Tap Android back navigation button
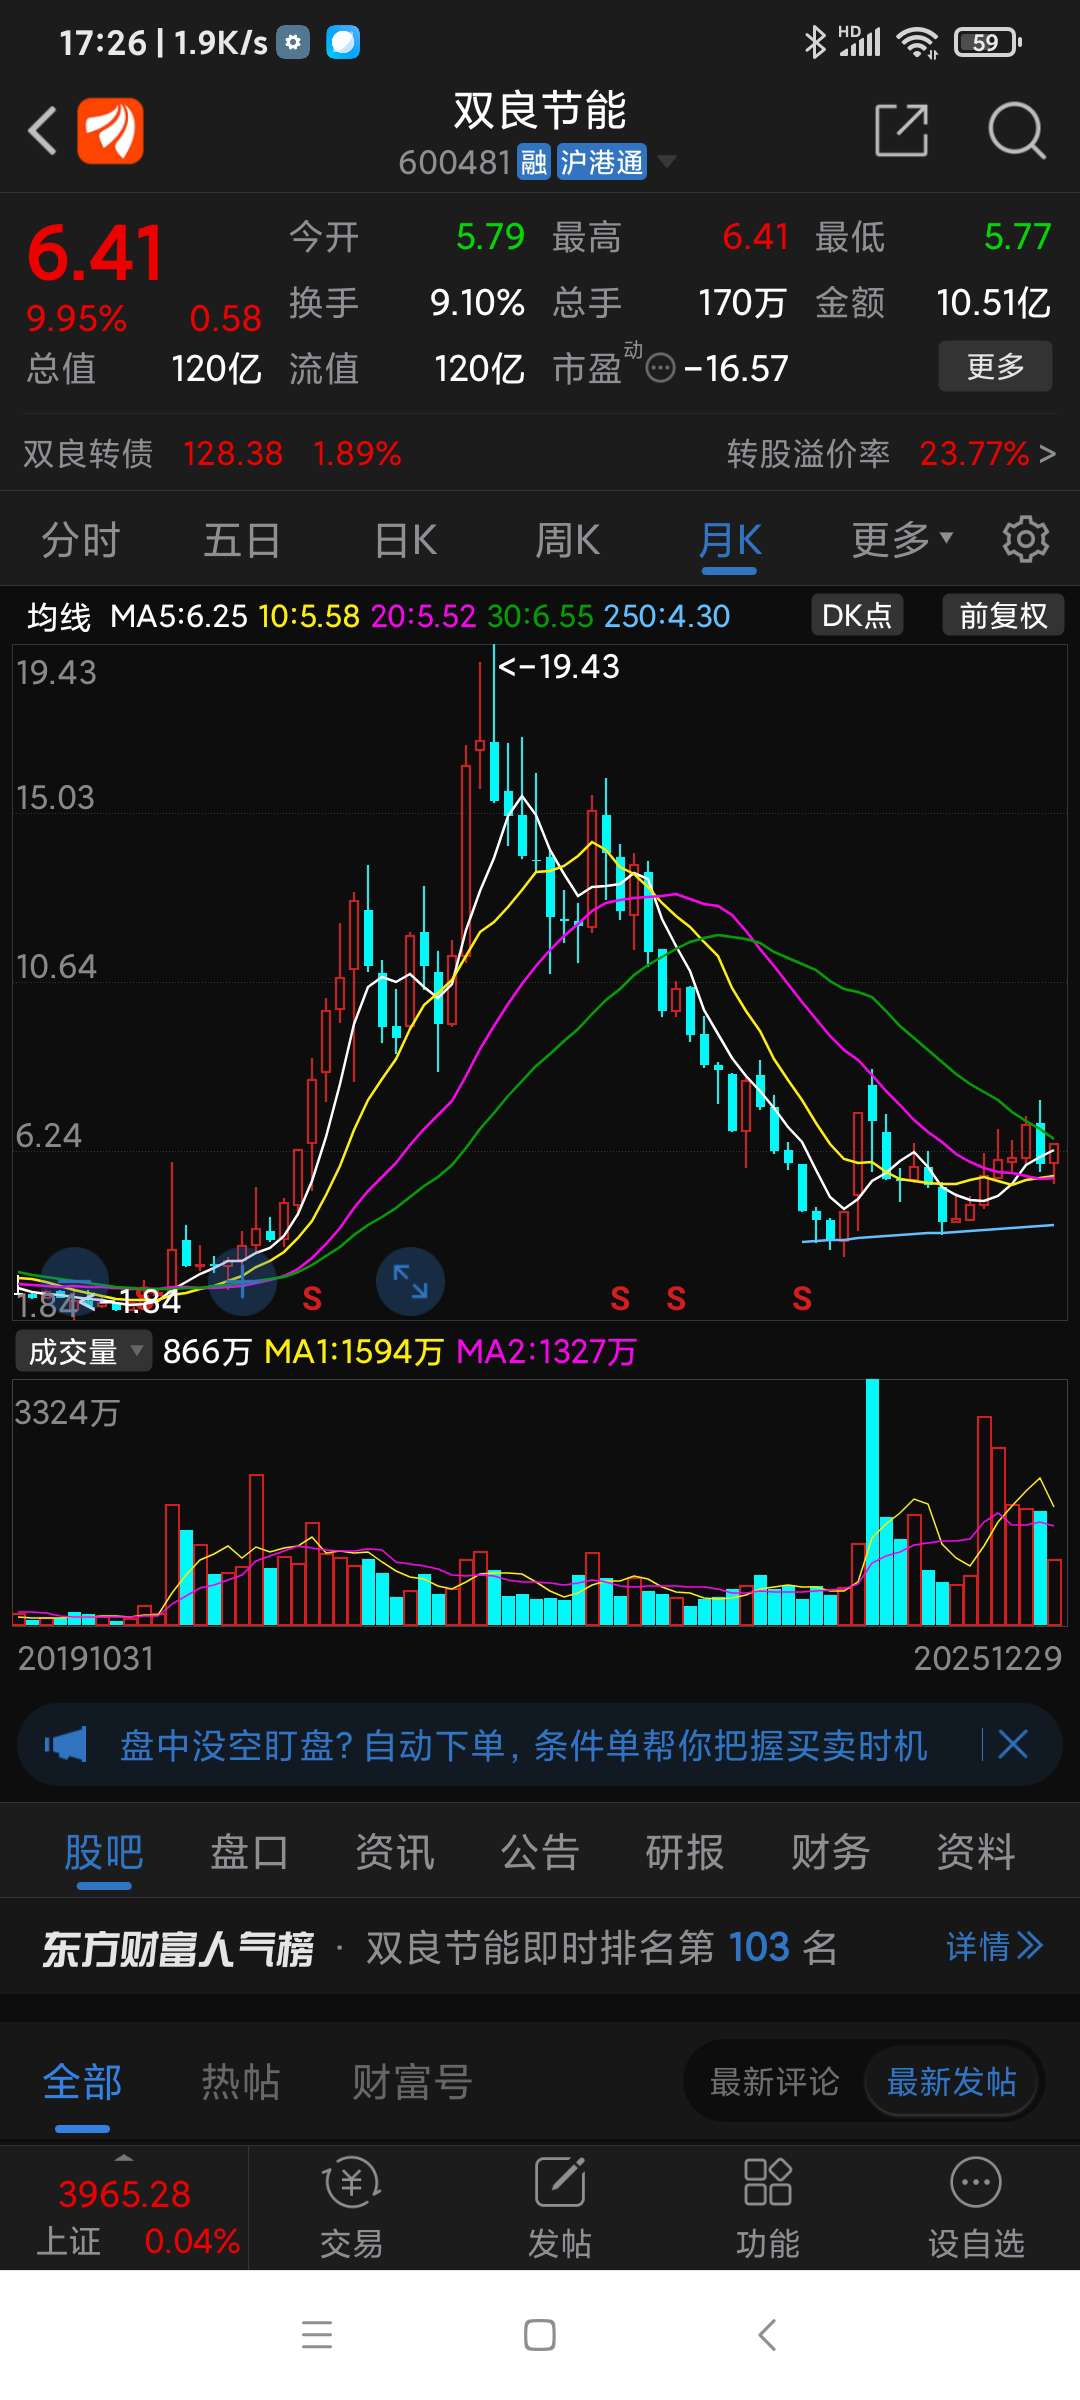Screen dimensions: 1080x2400 coord(767,2335)
